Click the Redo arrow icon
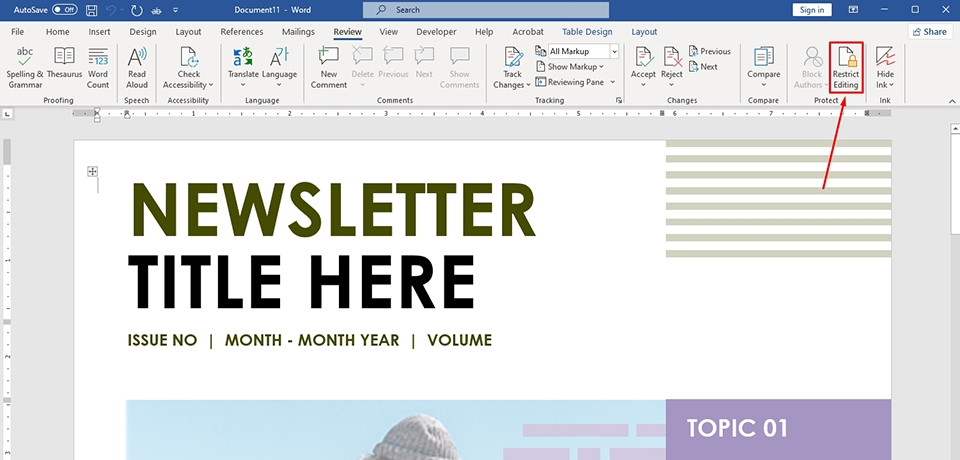 [137, 10]
